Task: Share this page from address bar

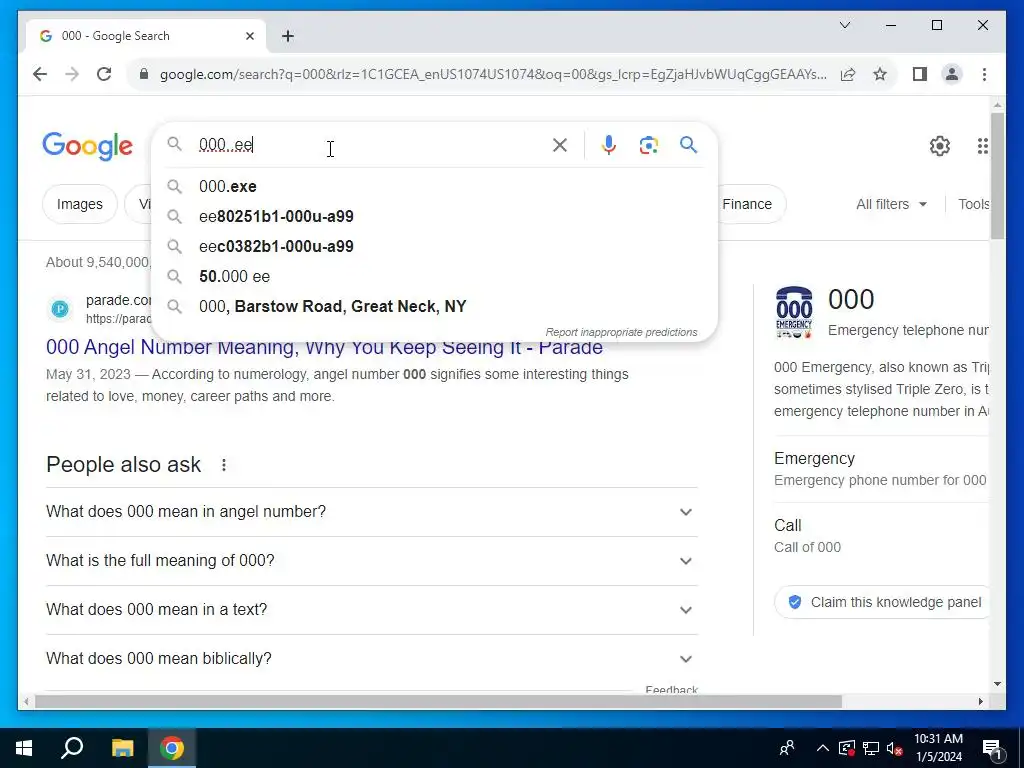Action: (848, 74)
